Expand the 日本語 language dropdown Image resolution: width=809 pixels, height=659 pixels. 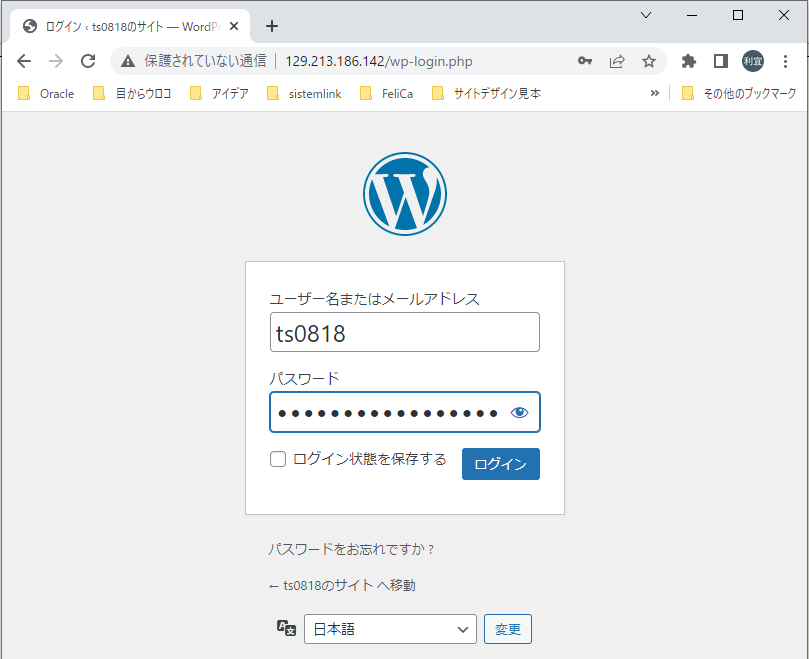[x=390, y=629]
